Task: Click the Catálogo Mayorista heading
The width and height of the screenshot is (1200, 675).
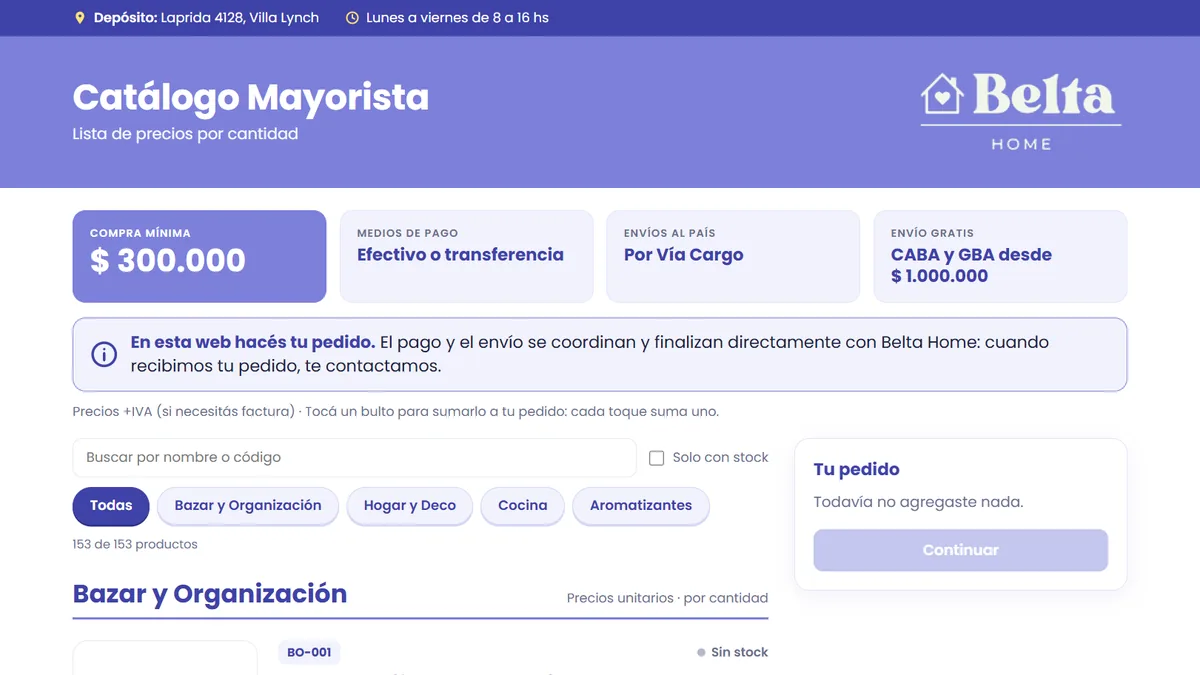Action: tap(251, 97)
